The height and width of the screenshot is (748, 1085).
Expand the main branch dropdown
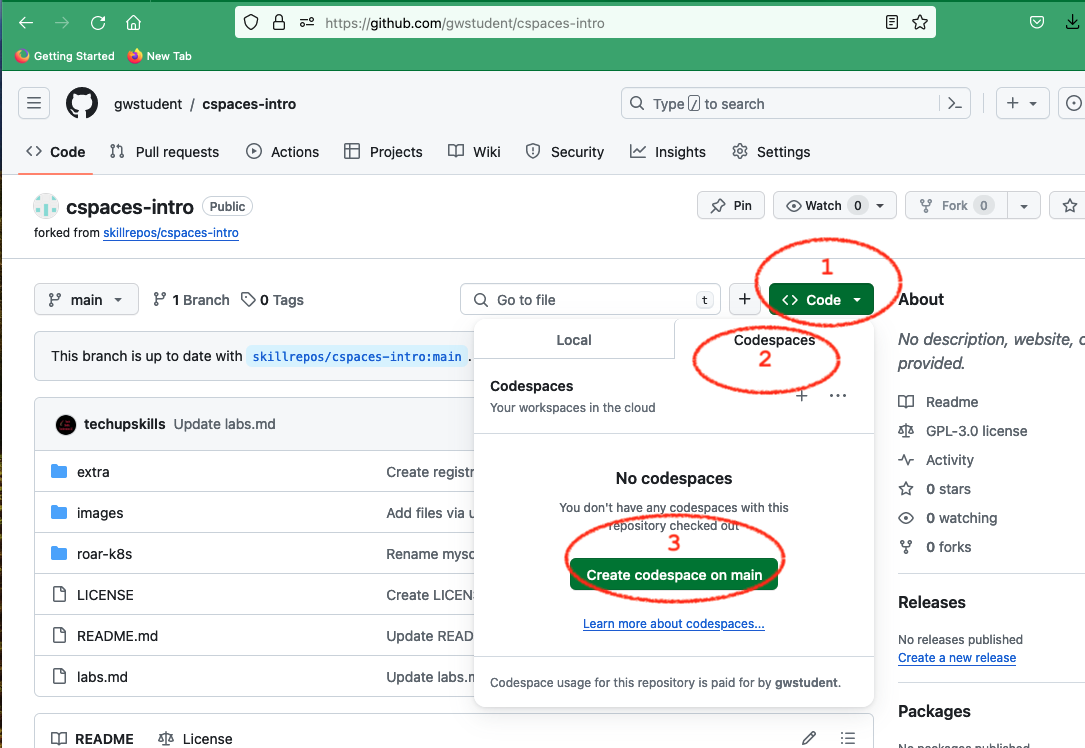pyautogui.click(x=86, y=300)
